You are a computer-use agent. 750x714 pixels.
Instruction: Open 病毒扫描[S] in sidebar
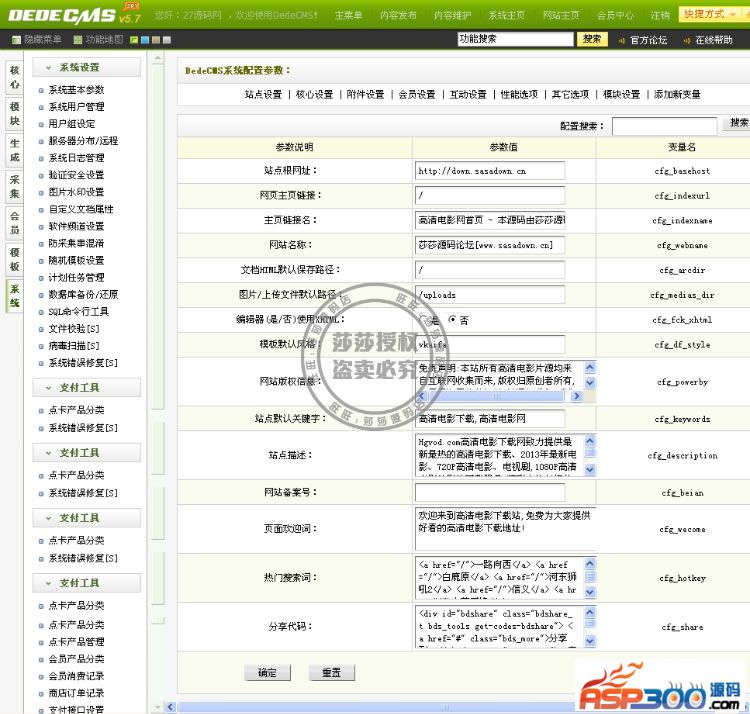click(x=74, y=346)
